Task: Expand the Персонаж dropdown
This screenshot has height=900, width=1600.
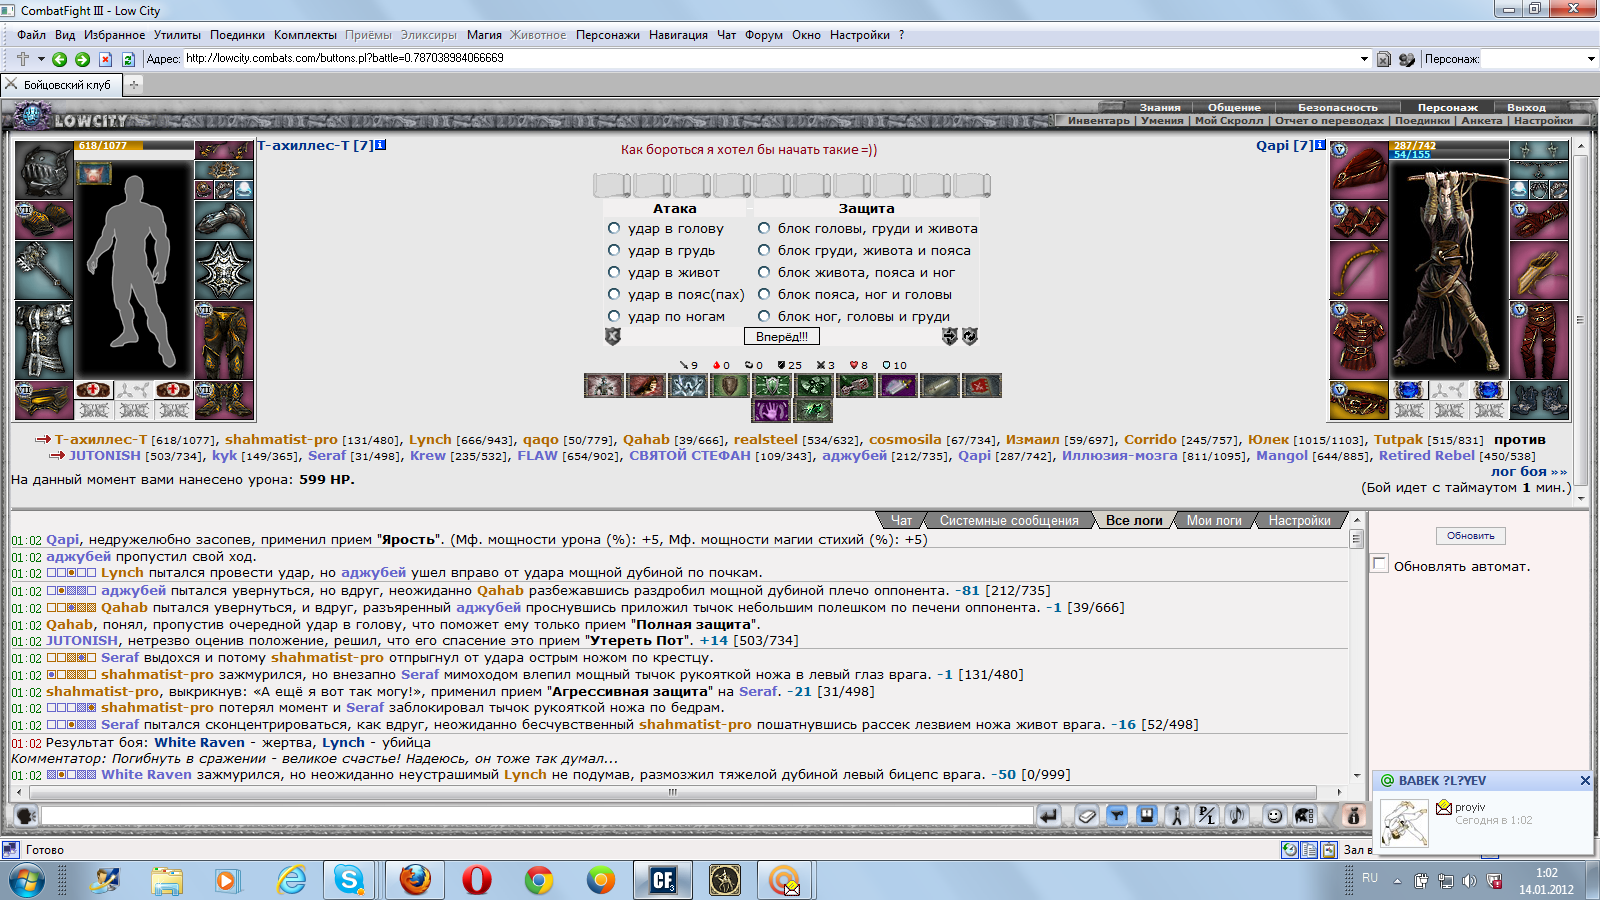Action: tap(1591, 59)
